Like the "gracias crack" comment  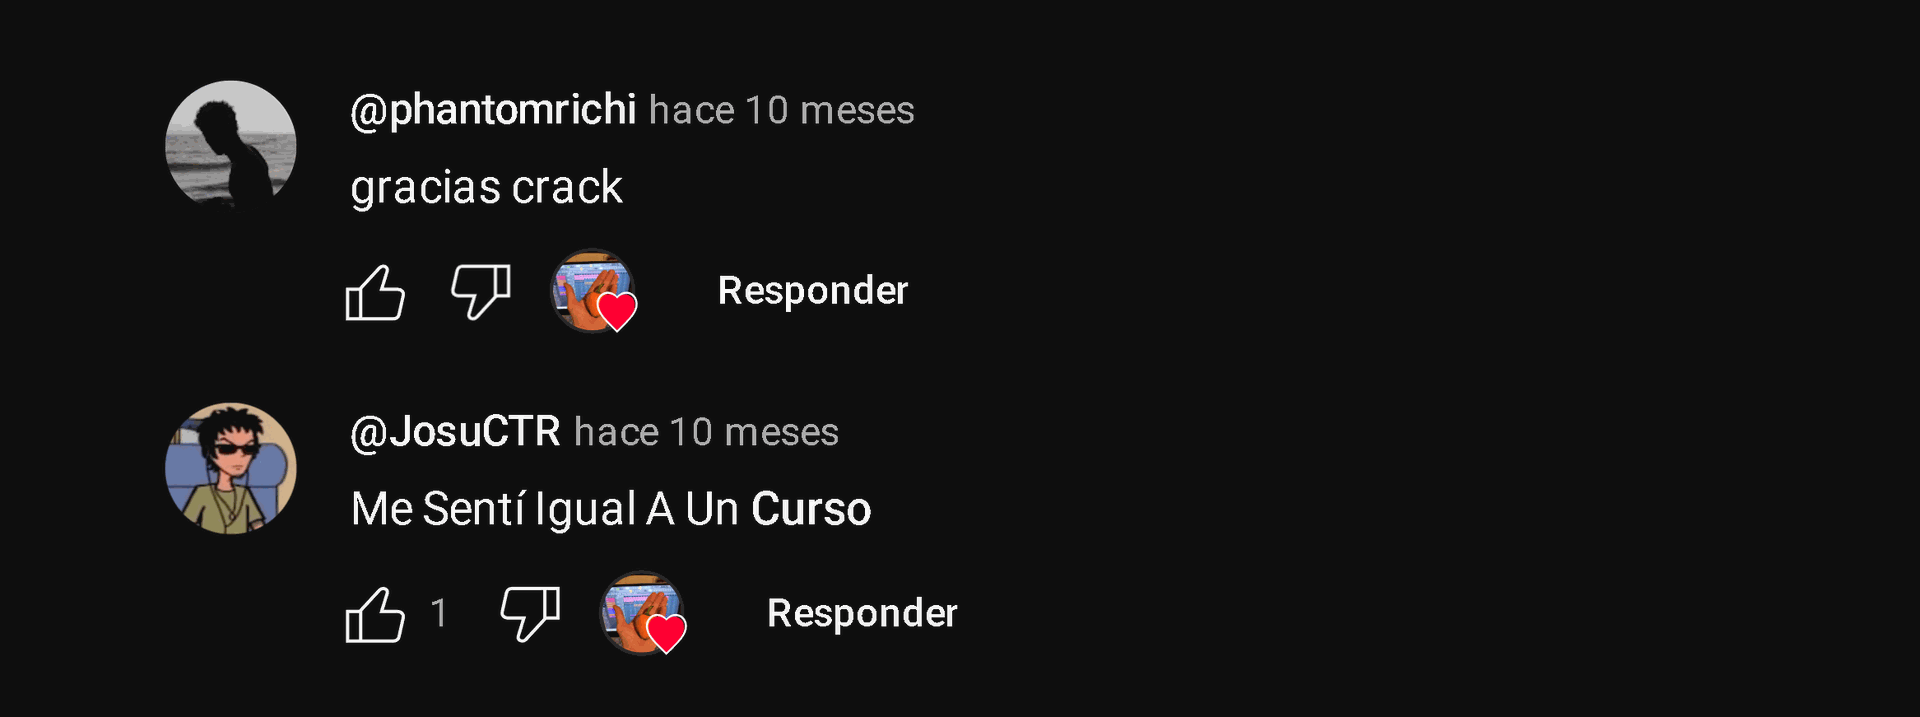point(375,292)
